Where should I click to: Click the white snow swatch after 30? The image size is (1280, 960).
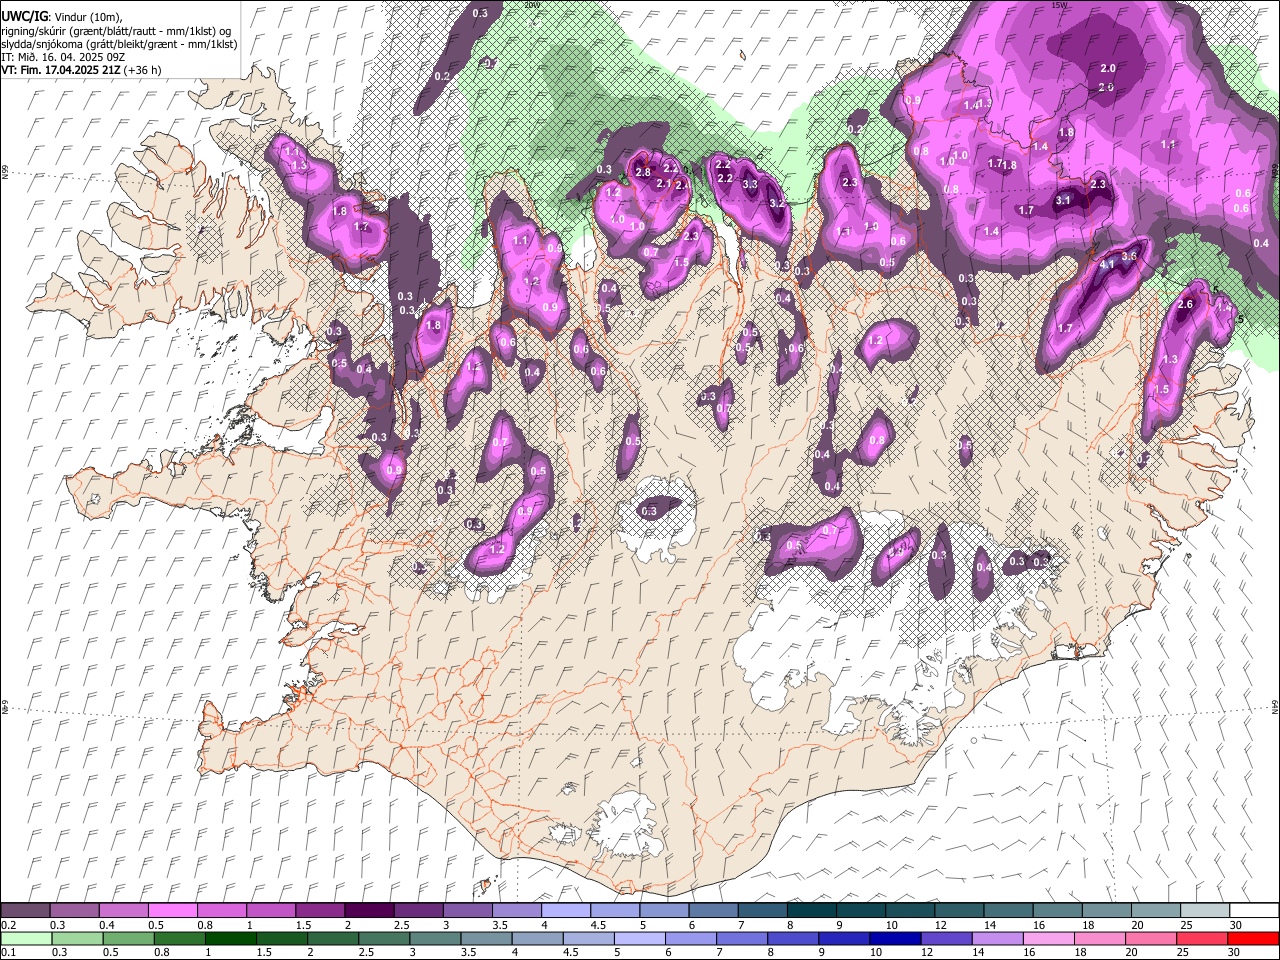click(1255, 910)
